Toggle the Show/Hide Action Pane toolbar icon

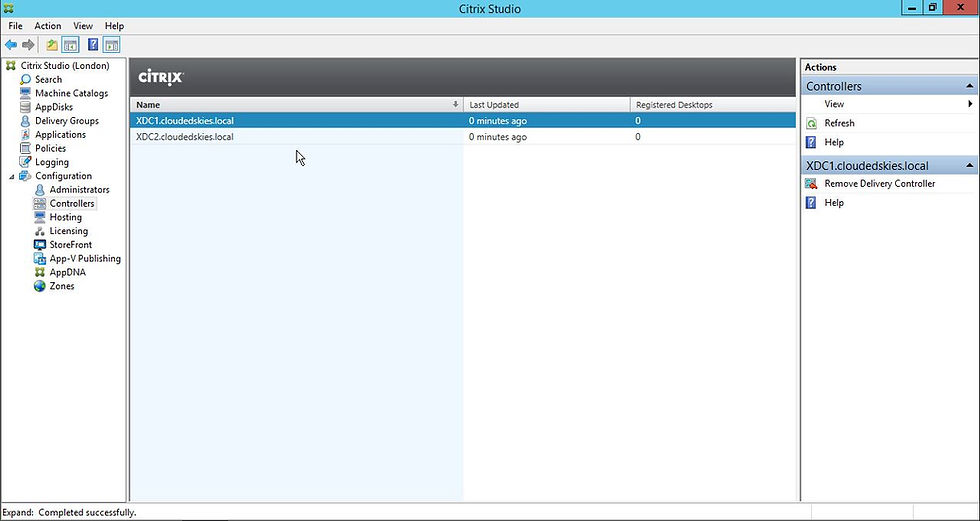(111, 45)
